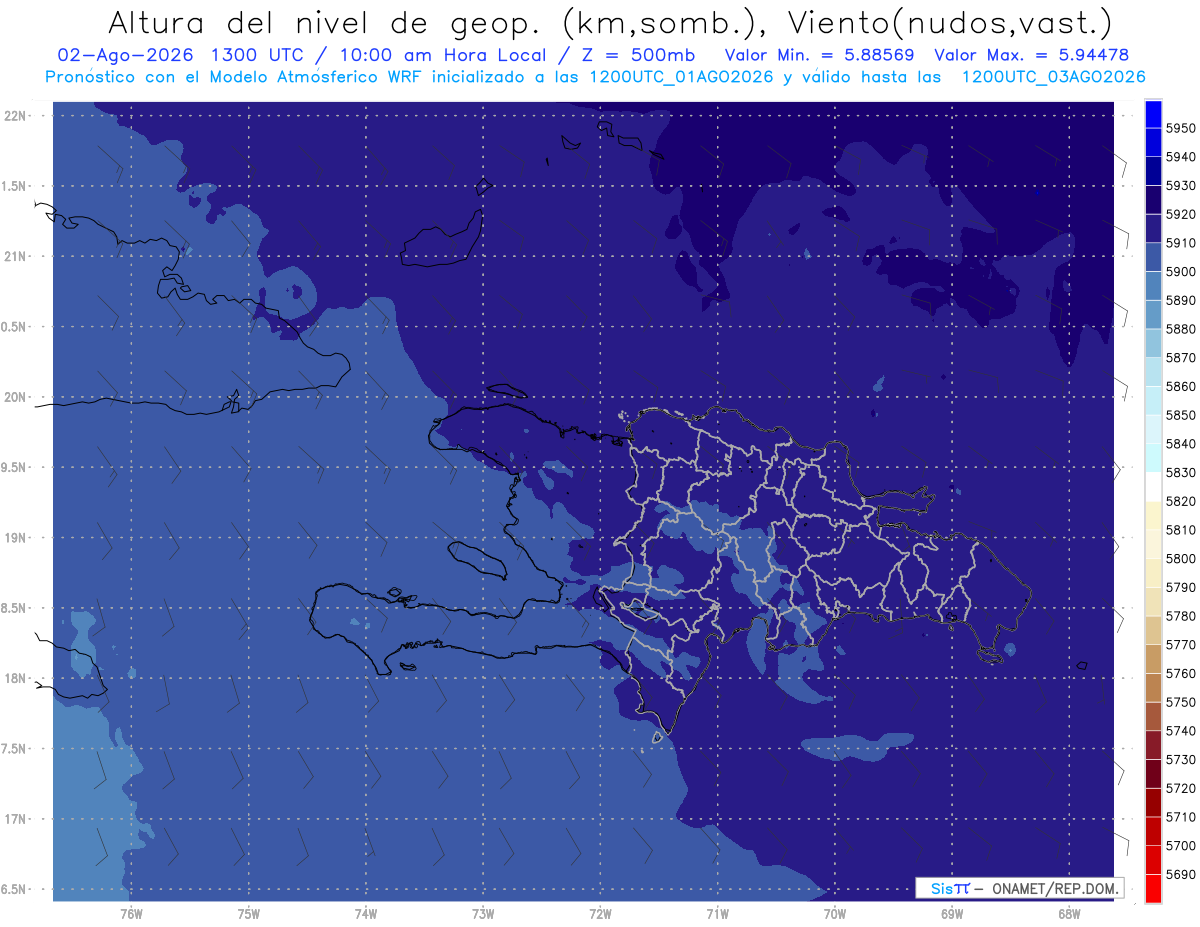Click the '5870' colorbar value

[1181, 357]
